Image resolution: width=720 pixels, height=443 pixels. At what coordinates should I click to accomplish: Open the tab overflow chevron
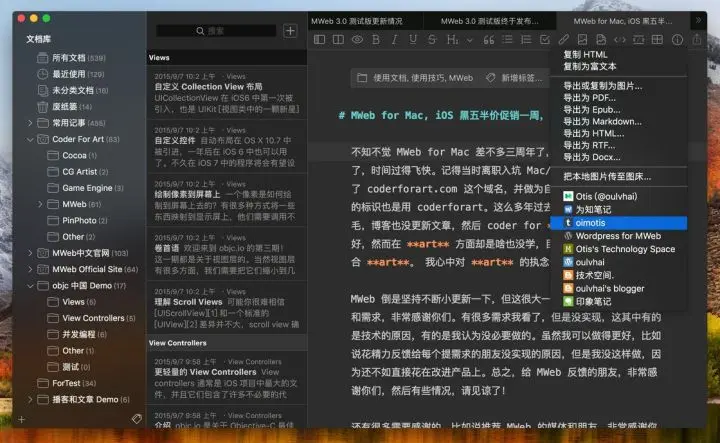pyautogui.click(x=698, y=20)
